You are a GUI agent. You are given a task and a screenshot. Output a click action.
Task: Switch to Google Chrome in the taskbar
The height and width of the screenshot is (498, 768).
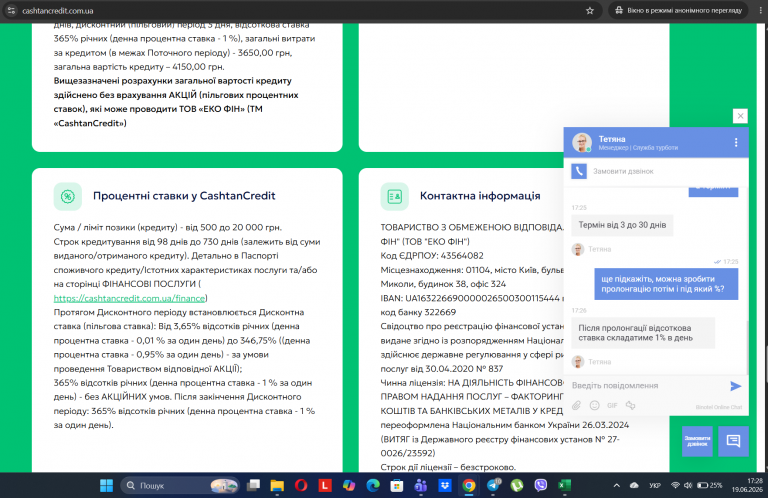[x=469, y=485]
